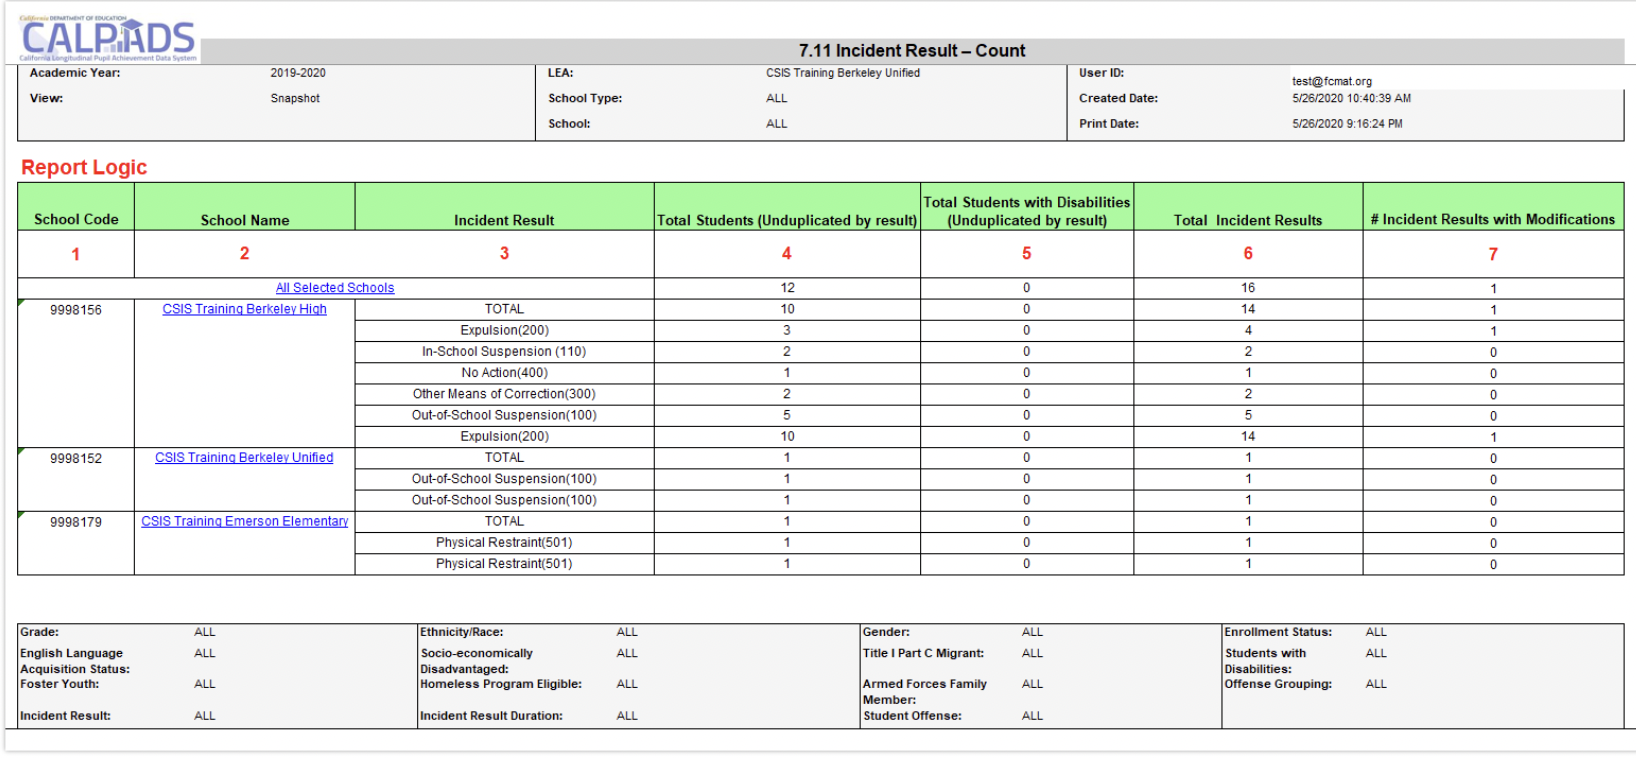Screen dimensions: 1636x758
Task: Open CSIS Training Berkeley Unified school link
Action: [244, 457]
